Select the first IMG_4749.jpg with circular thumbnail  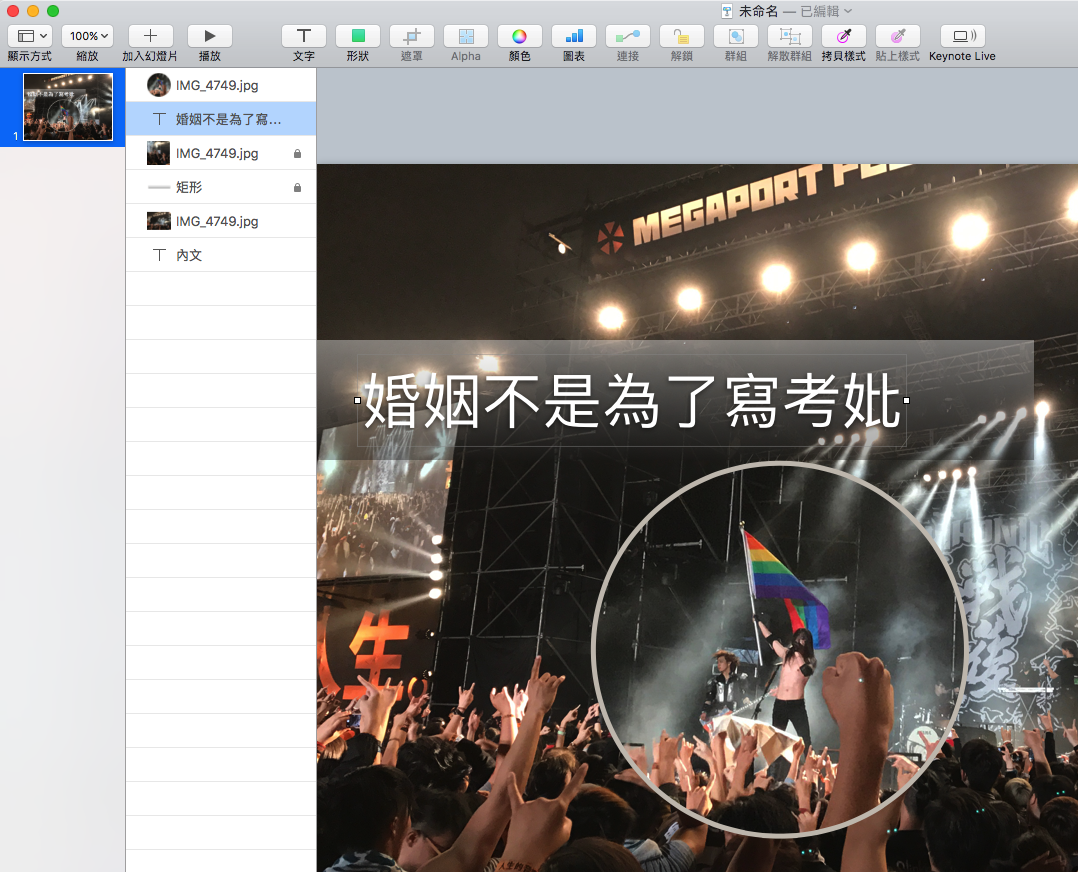pyautogui.click(x=216, y=85)
